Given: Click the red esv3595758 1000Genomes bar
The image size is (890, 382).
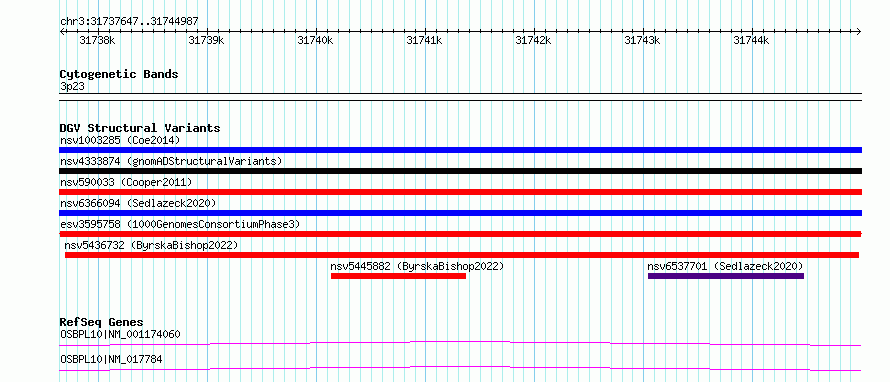Looking at the screenshot, I should coord(460,234).
